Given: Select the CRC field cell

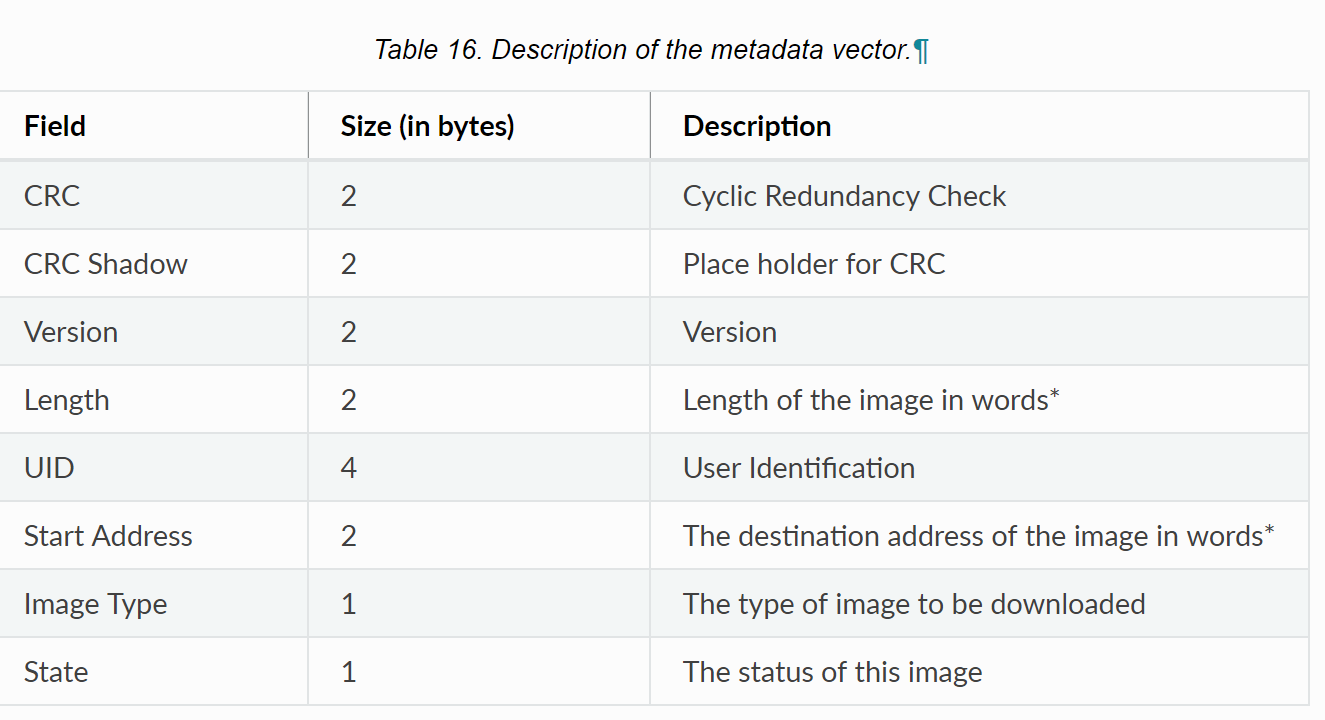Looking at the screenshot, I should click(x=154, y=195).
